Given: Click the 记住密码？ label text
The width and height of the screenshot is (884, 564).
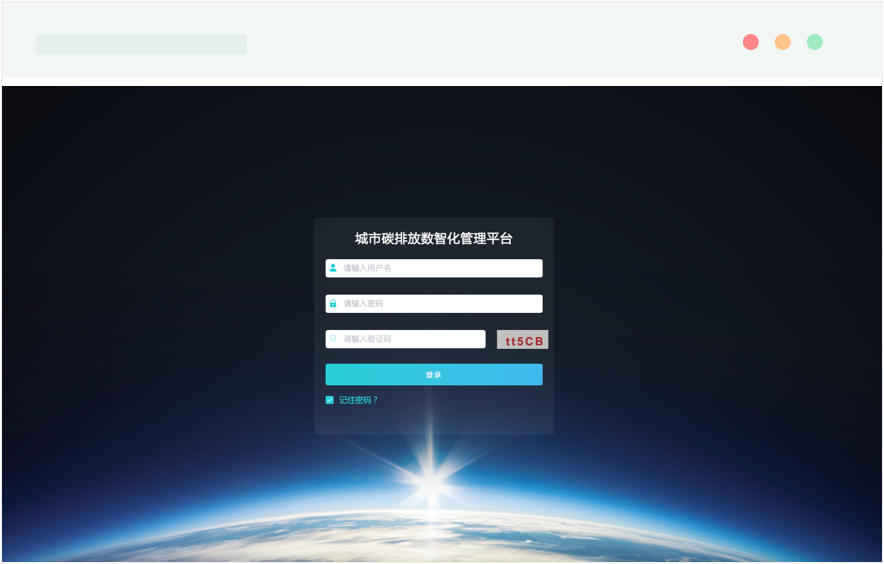Looking at the screenshot, I should (359, 400).
